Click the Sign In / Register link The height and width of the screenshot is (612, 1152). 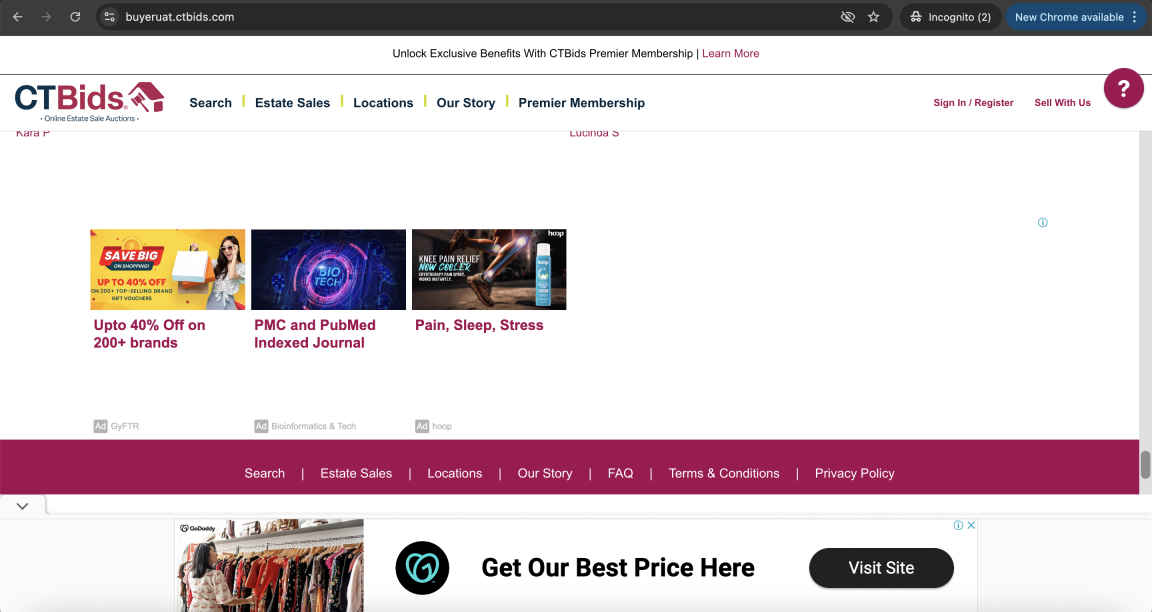[973, 103]
